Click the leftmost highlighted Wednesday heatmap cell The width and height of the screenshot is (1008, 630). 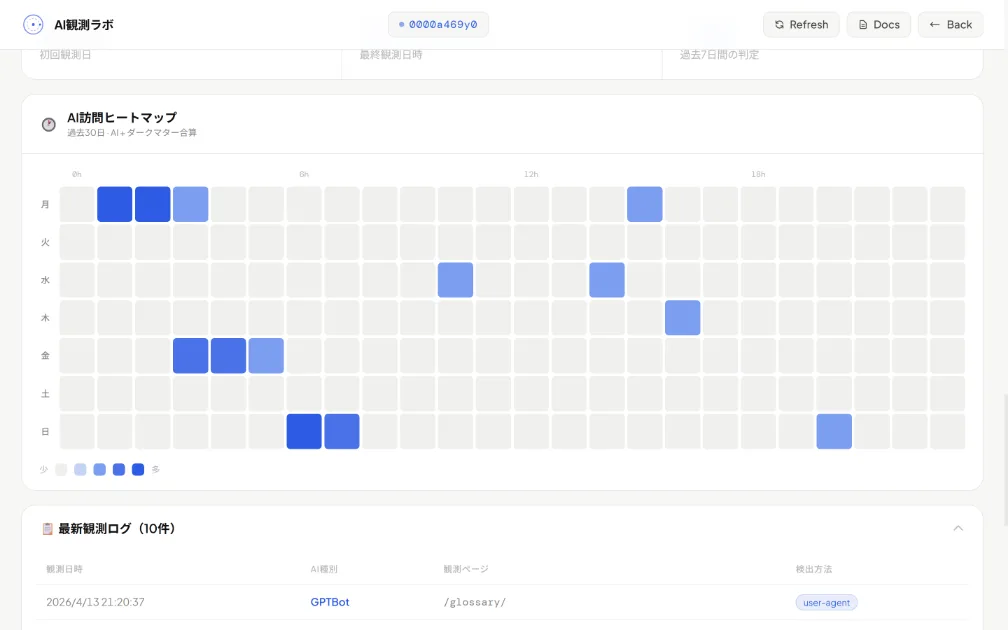(455, 280)
